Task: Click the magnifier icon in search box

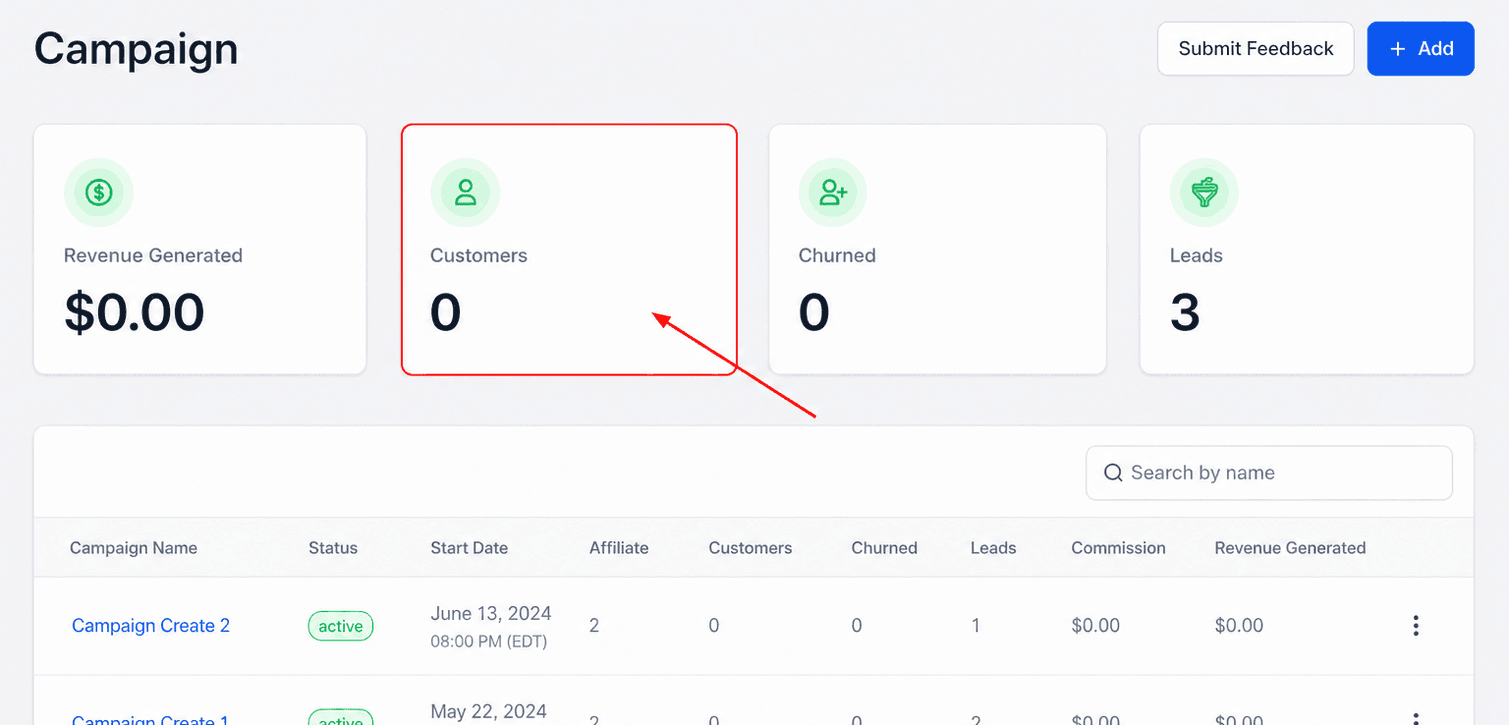Action: pyautogui.click(x=1113, y=473)
